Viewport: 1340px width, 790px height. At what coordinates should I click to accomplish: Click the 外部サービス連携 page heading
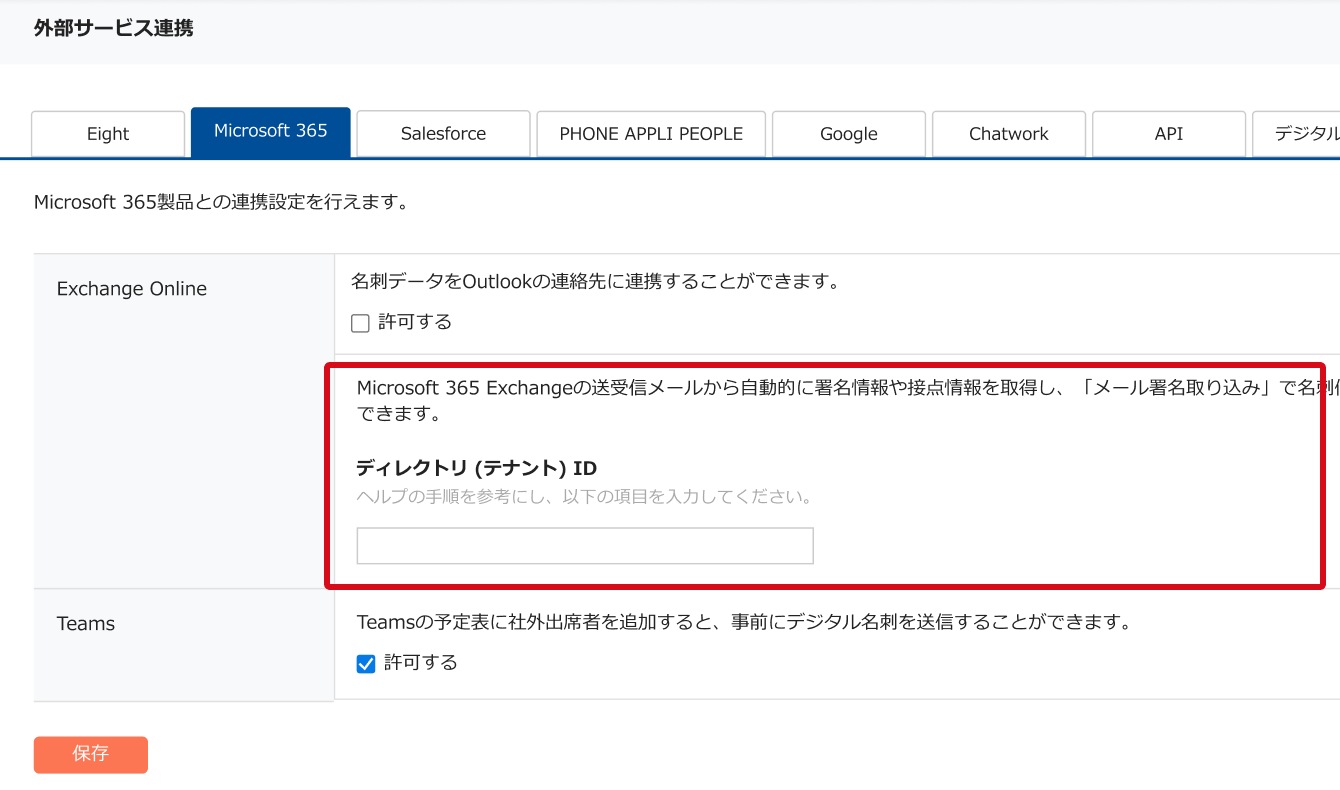pyautogui.click(x=113, y=29)
